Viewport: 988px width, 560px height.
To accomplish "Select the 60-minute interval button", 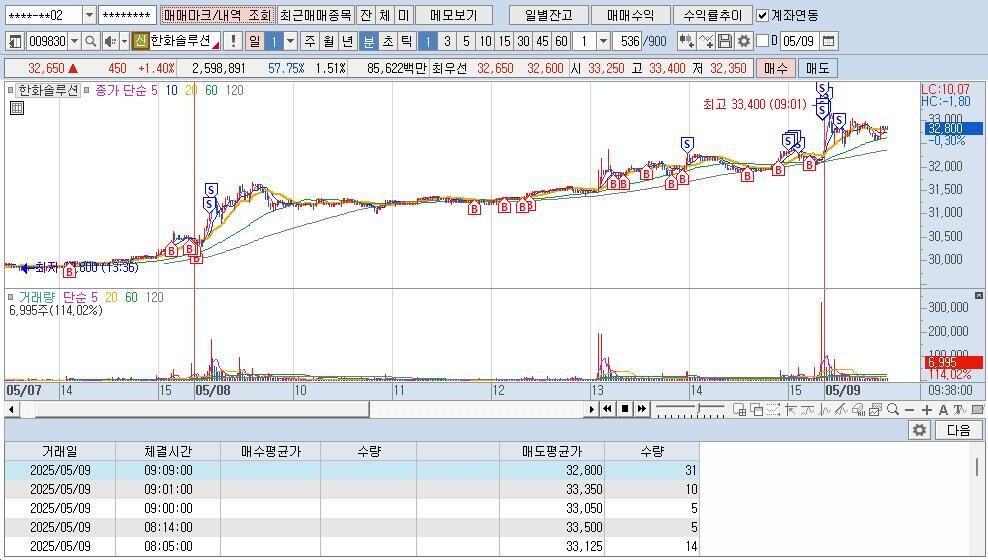I will point(561,41).
